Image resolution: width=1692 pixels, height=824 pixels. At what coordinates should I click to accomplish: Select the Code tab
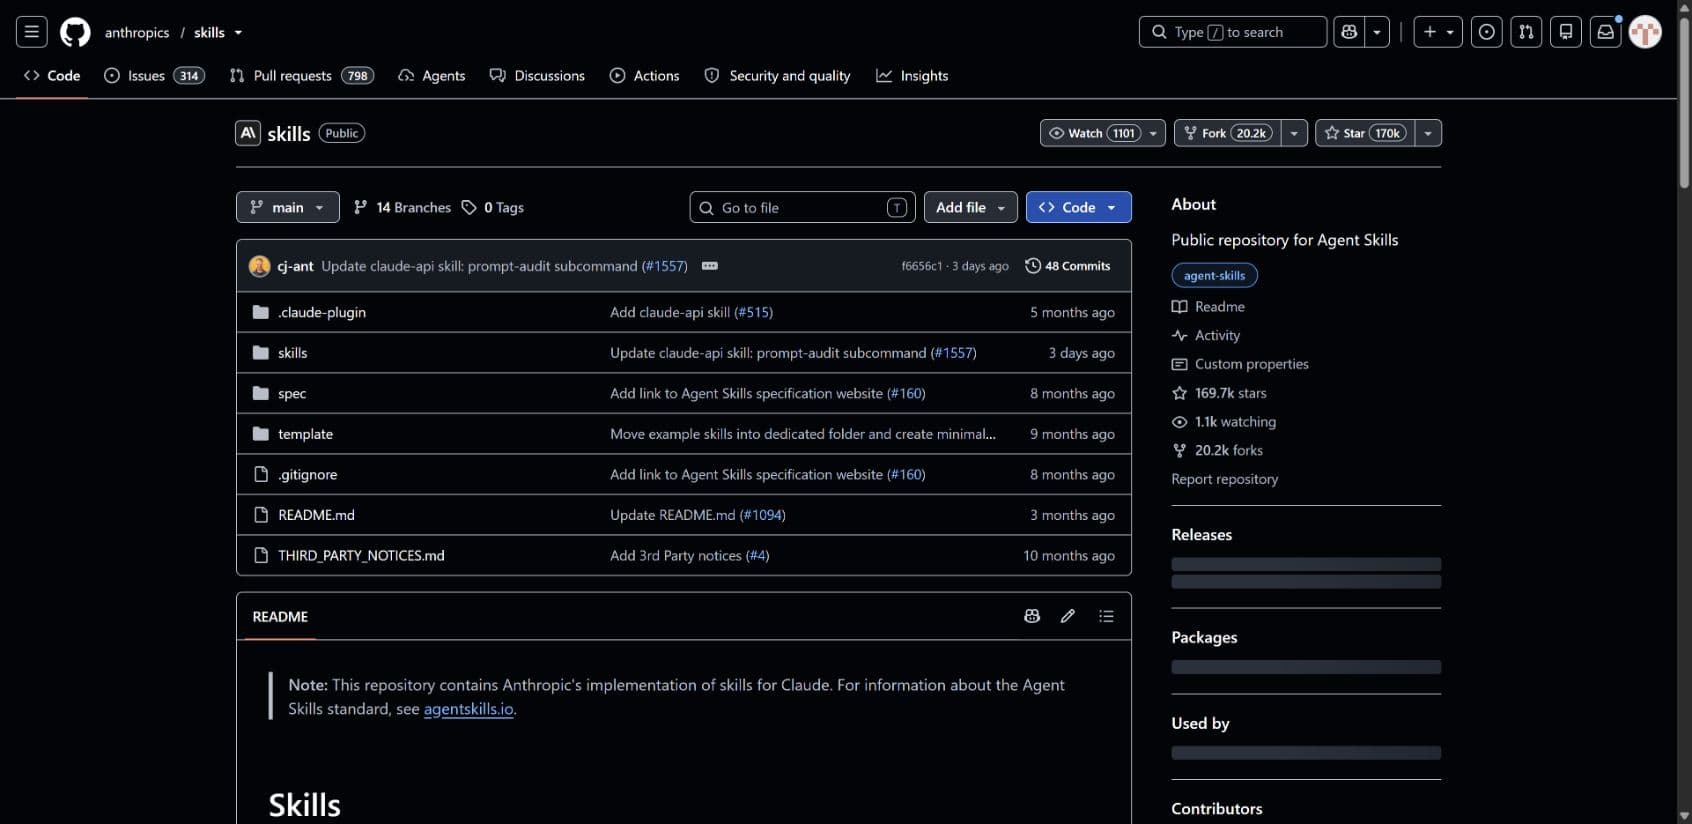(52, 76)
